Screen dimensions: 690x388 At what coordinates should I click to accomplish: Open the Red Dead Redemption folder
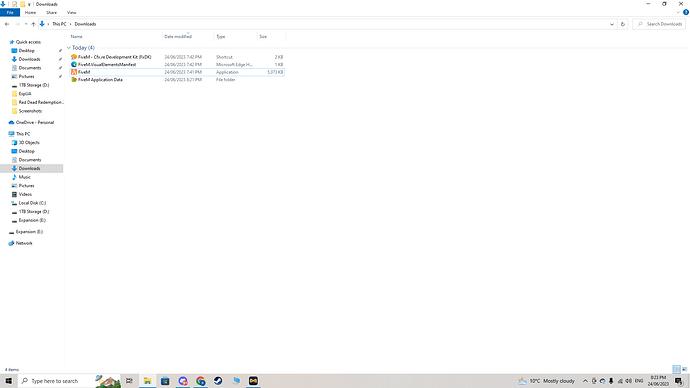40,102
